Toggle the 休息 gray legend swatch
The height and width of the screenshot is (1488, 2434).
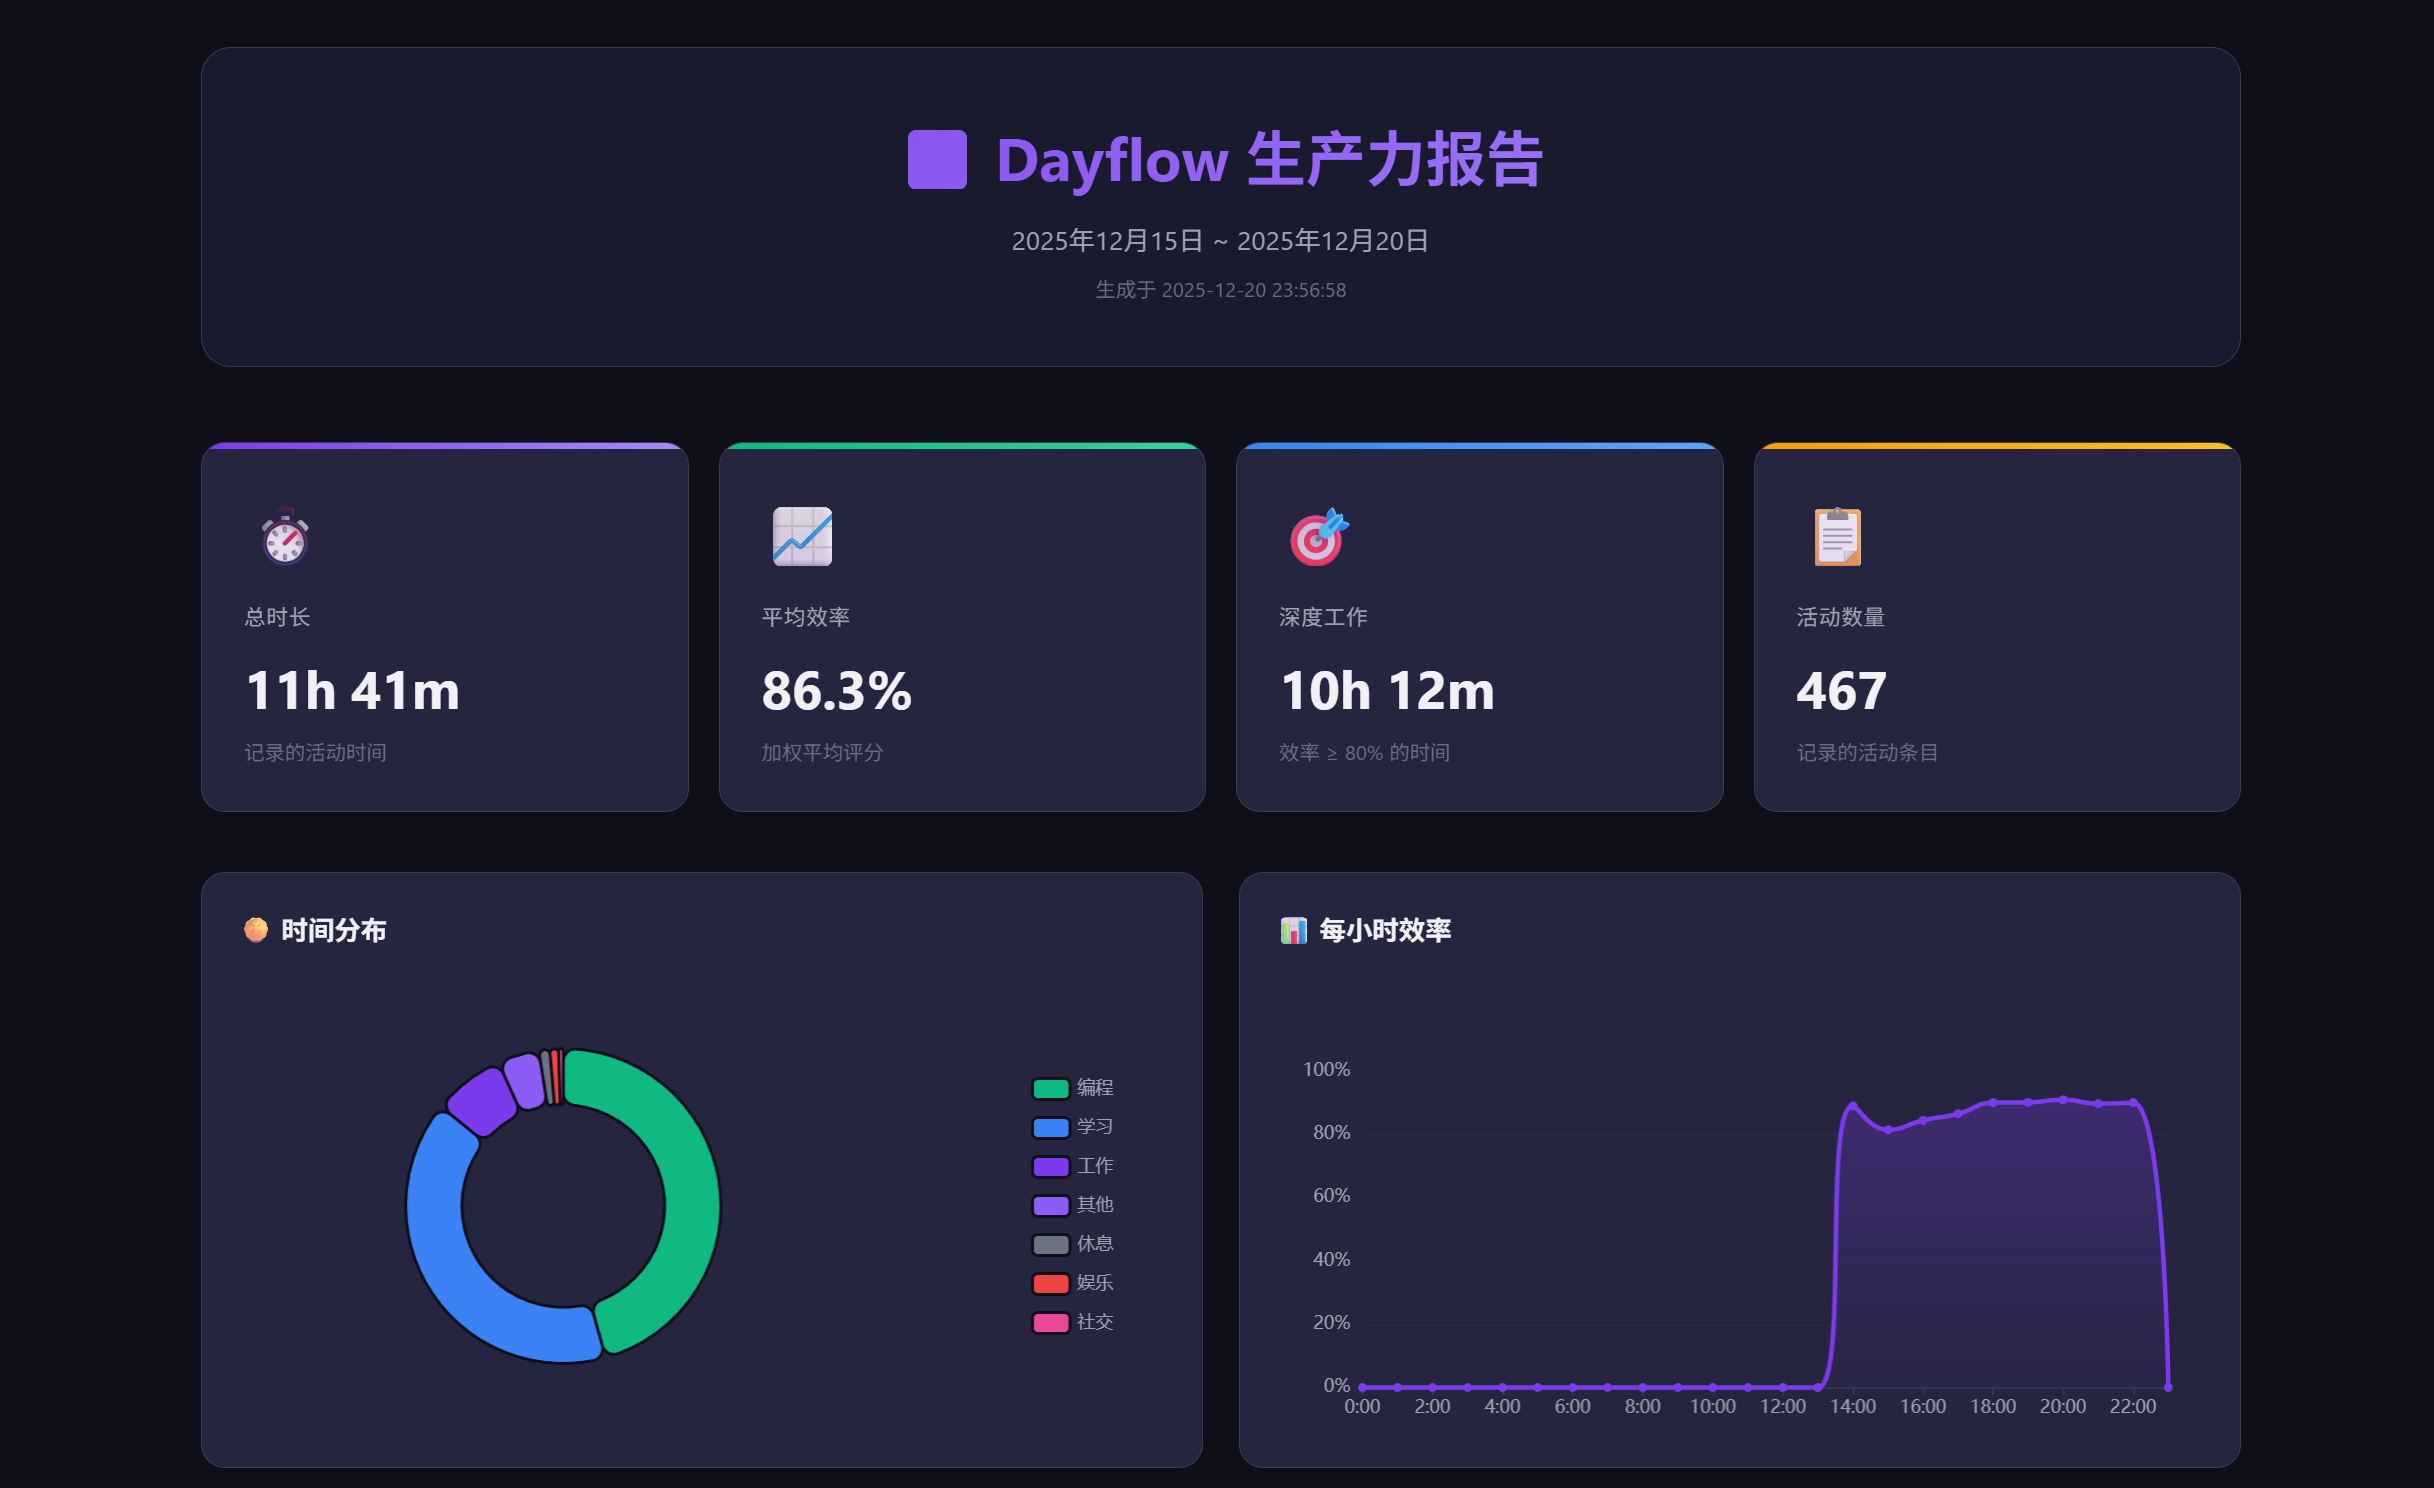(1050, 1244)
